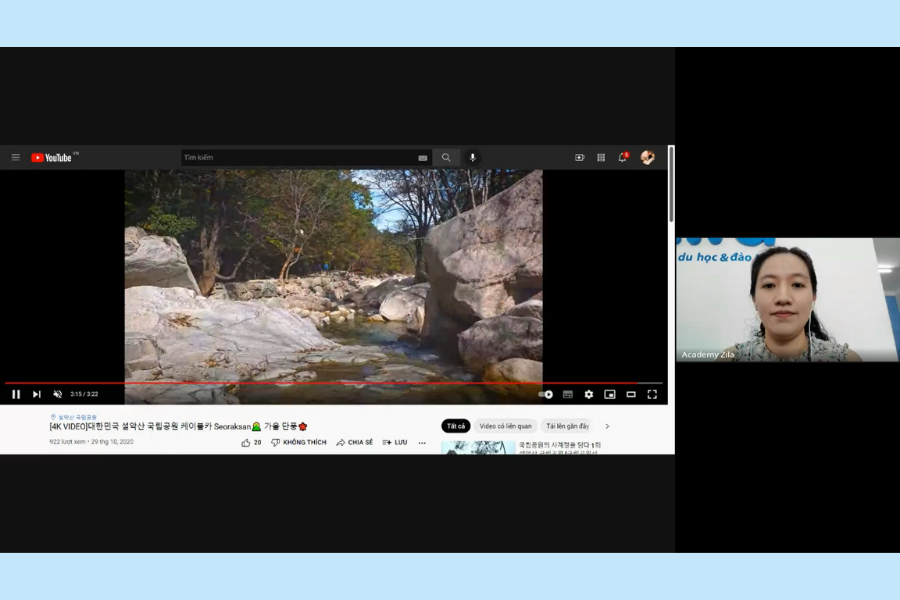Skip to the next video

pyautogui.click(x=37, y=394)
